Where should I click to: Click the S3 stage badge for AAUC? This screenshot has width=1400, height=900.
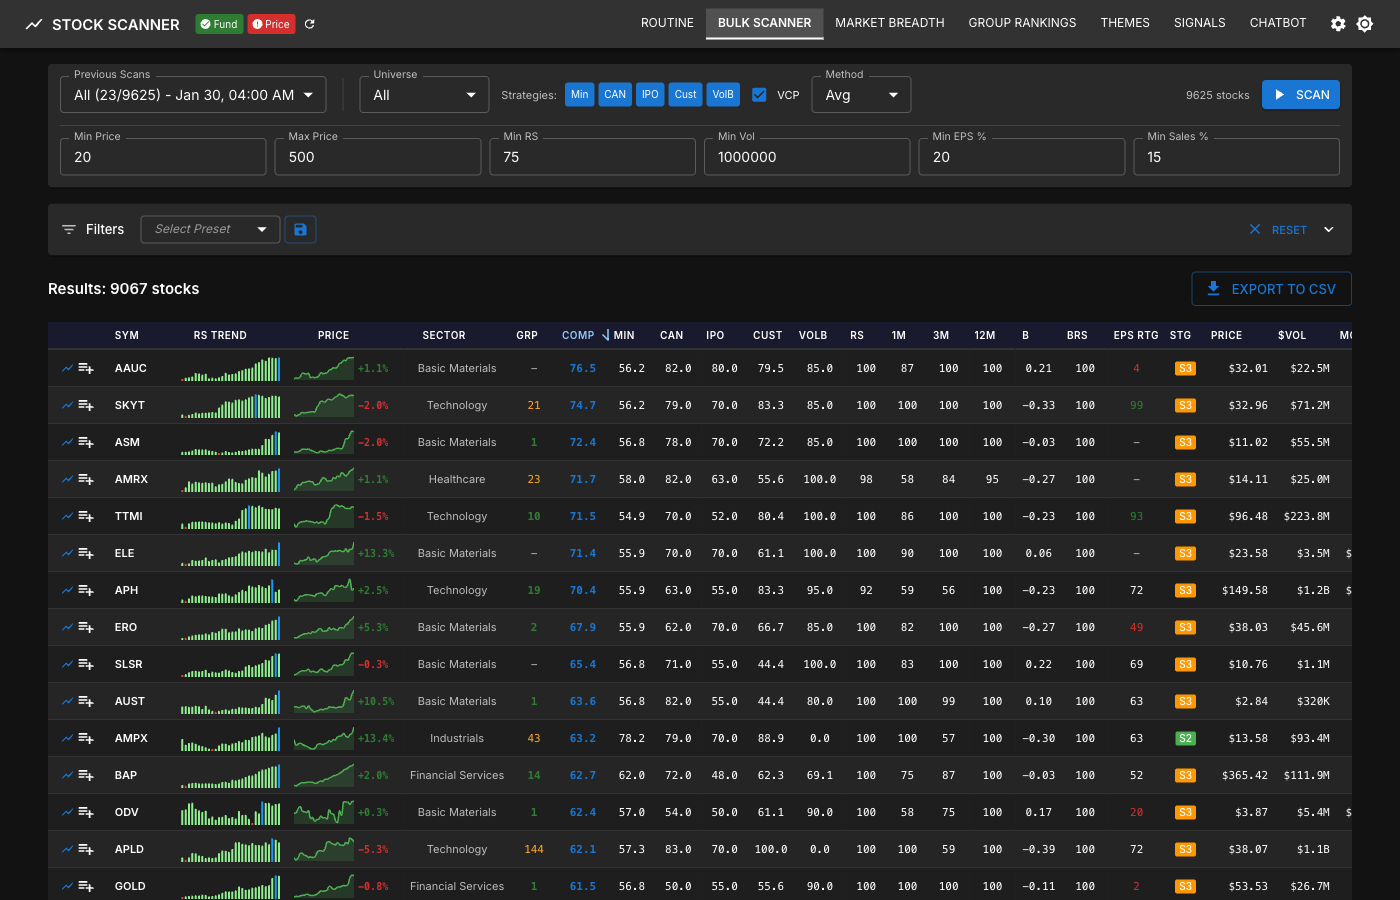click(1185, 368)
